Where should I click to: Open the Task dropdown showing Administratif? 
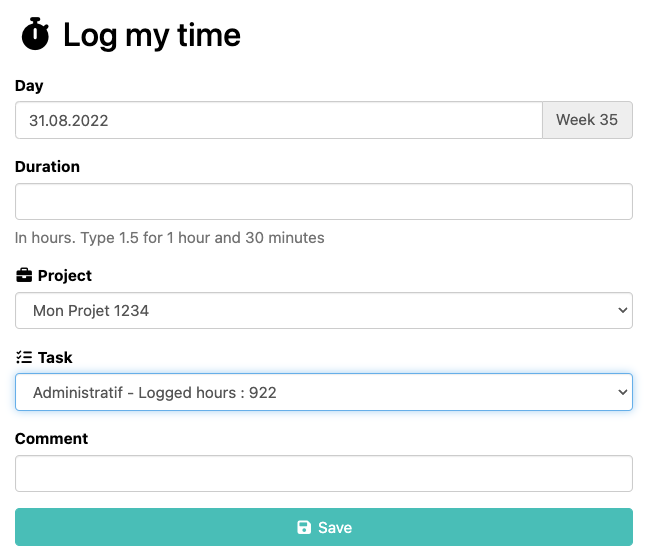click(323, 393)
